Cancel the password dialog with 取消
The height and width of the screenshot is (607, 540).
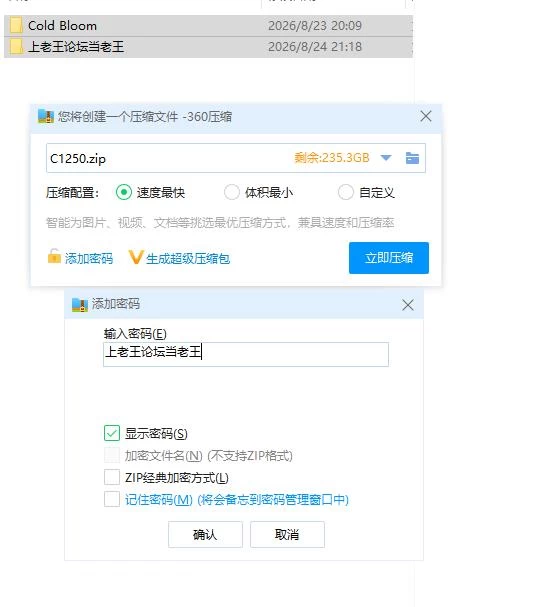[287, 534]
